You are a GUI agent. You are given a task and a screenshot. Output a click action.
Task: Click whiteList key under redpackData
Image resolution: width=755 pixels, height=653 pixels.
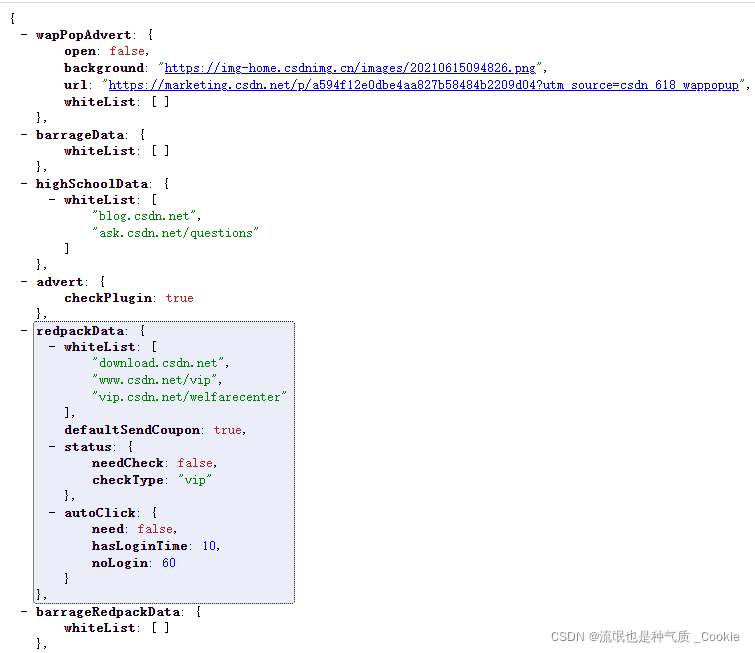click(99, 347)
